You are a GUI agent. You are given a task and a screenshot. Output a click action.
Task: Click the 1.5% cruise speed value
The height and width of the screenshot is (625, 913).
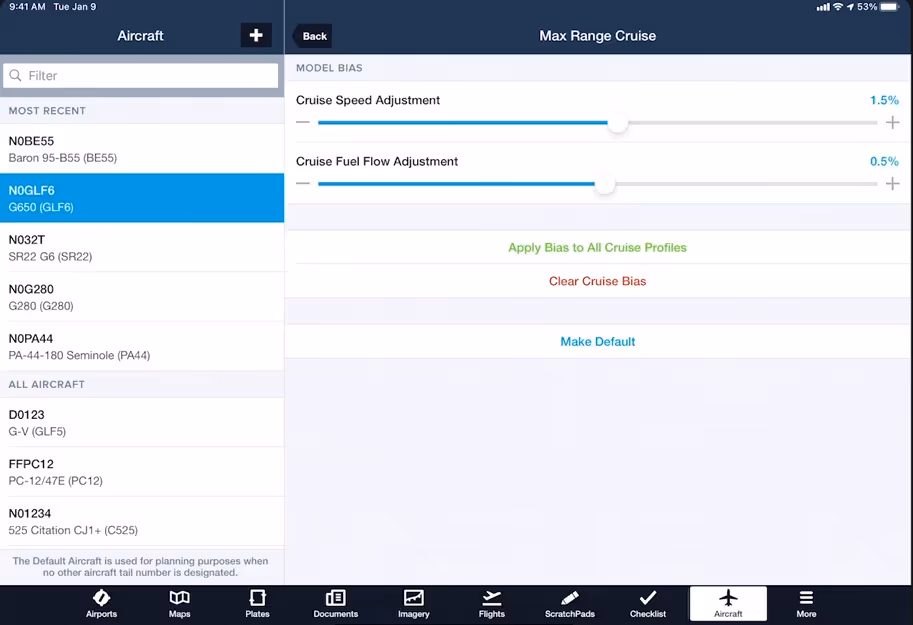point(884,100)
